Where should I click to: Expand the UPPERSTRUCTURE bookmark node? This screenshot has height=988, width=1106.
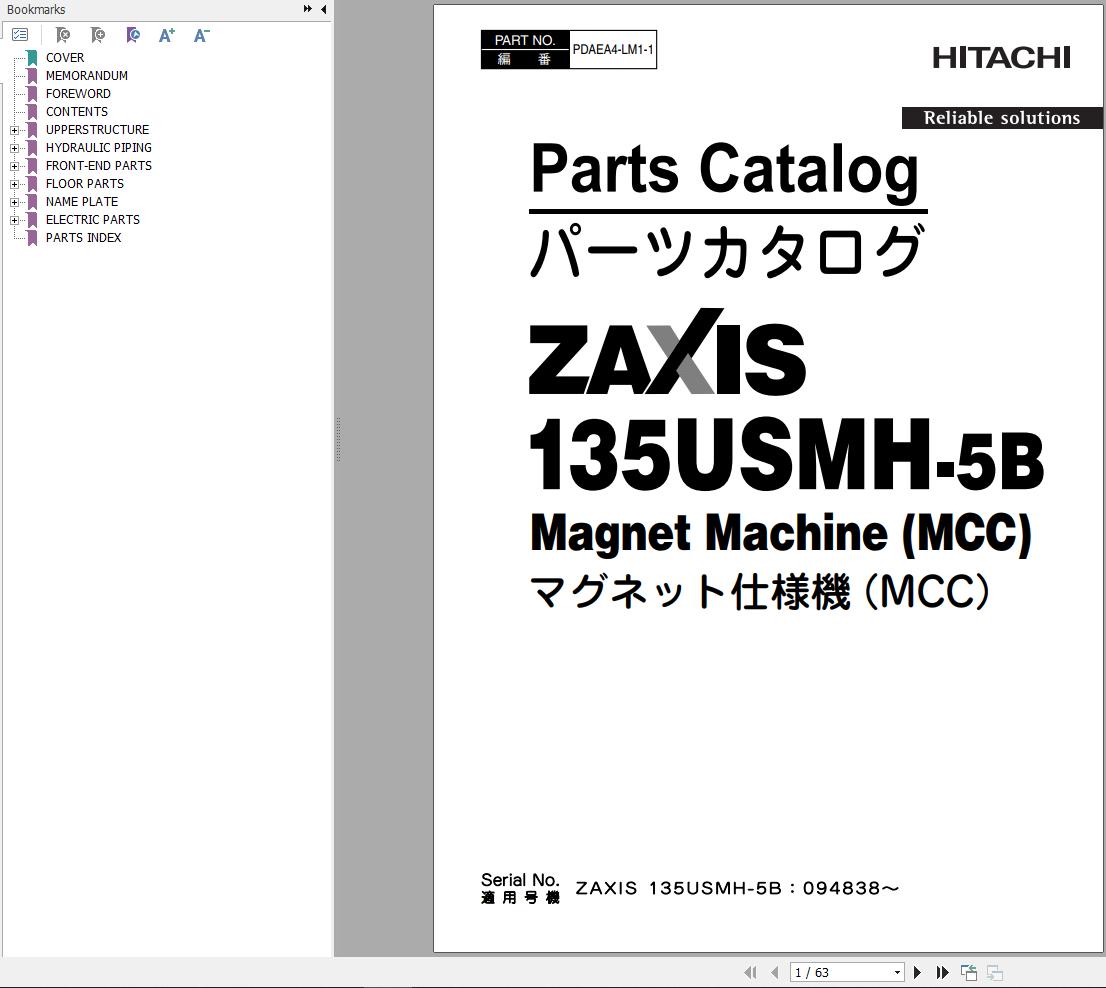point(15,130)
